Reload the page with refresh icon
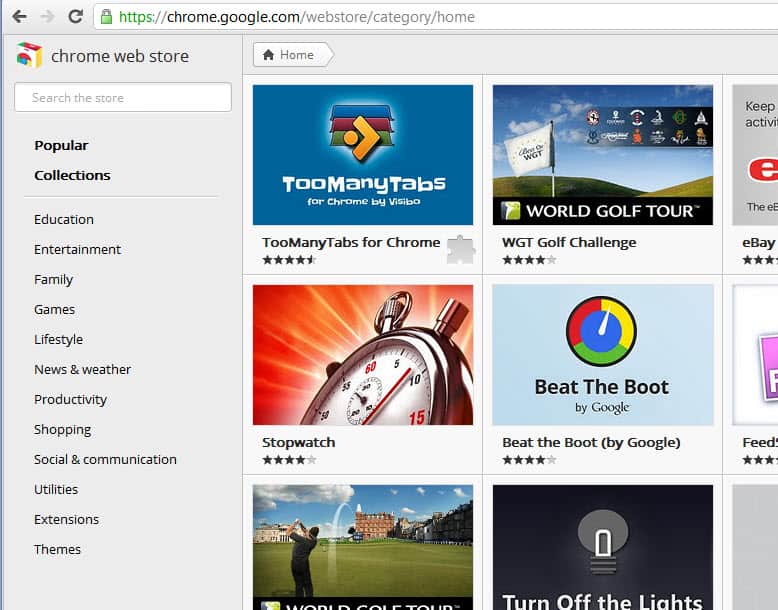The height and width of the screenshot is (610, 778). 75,16
